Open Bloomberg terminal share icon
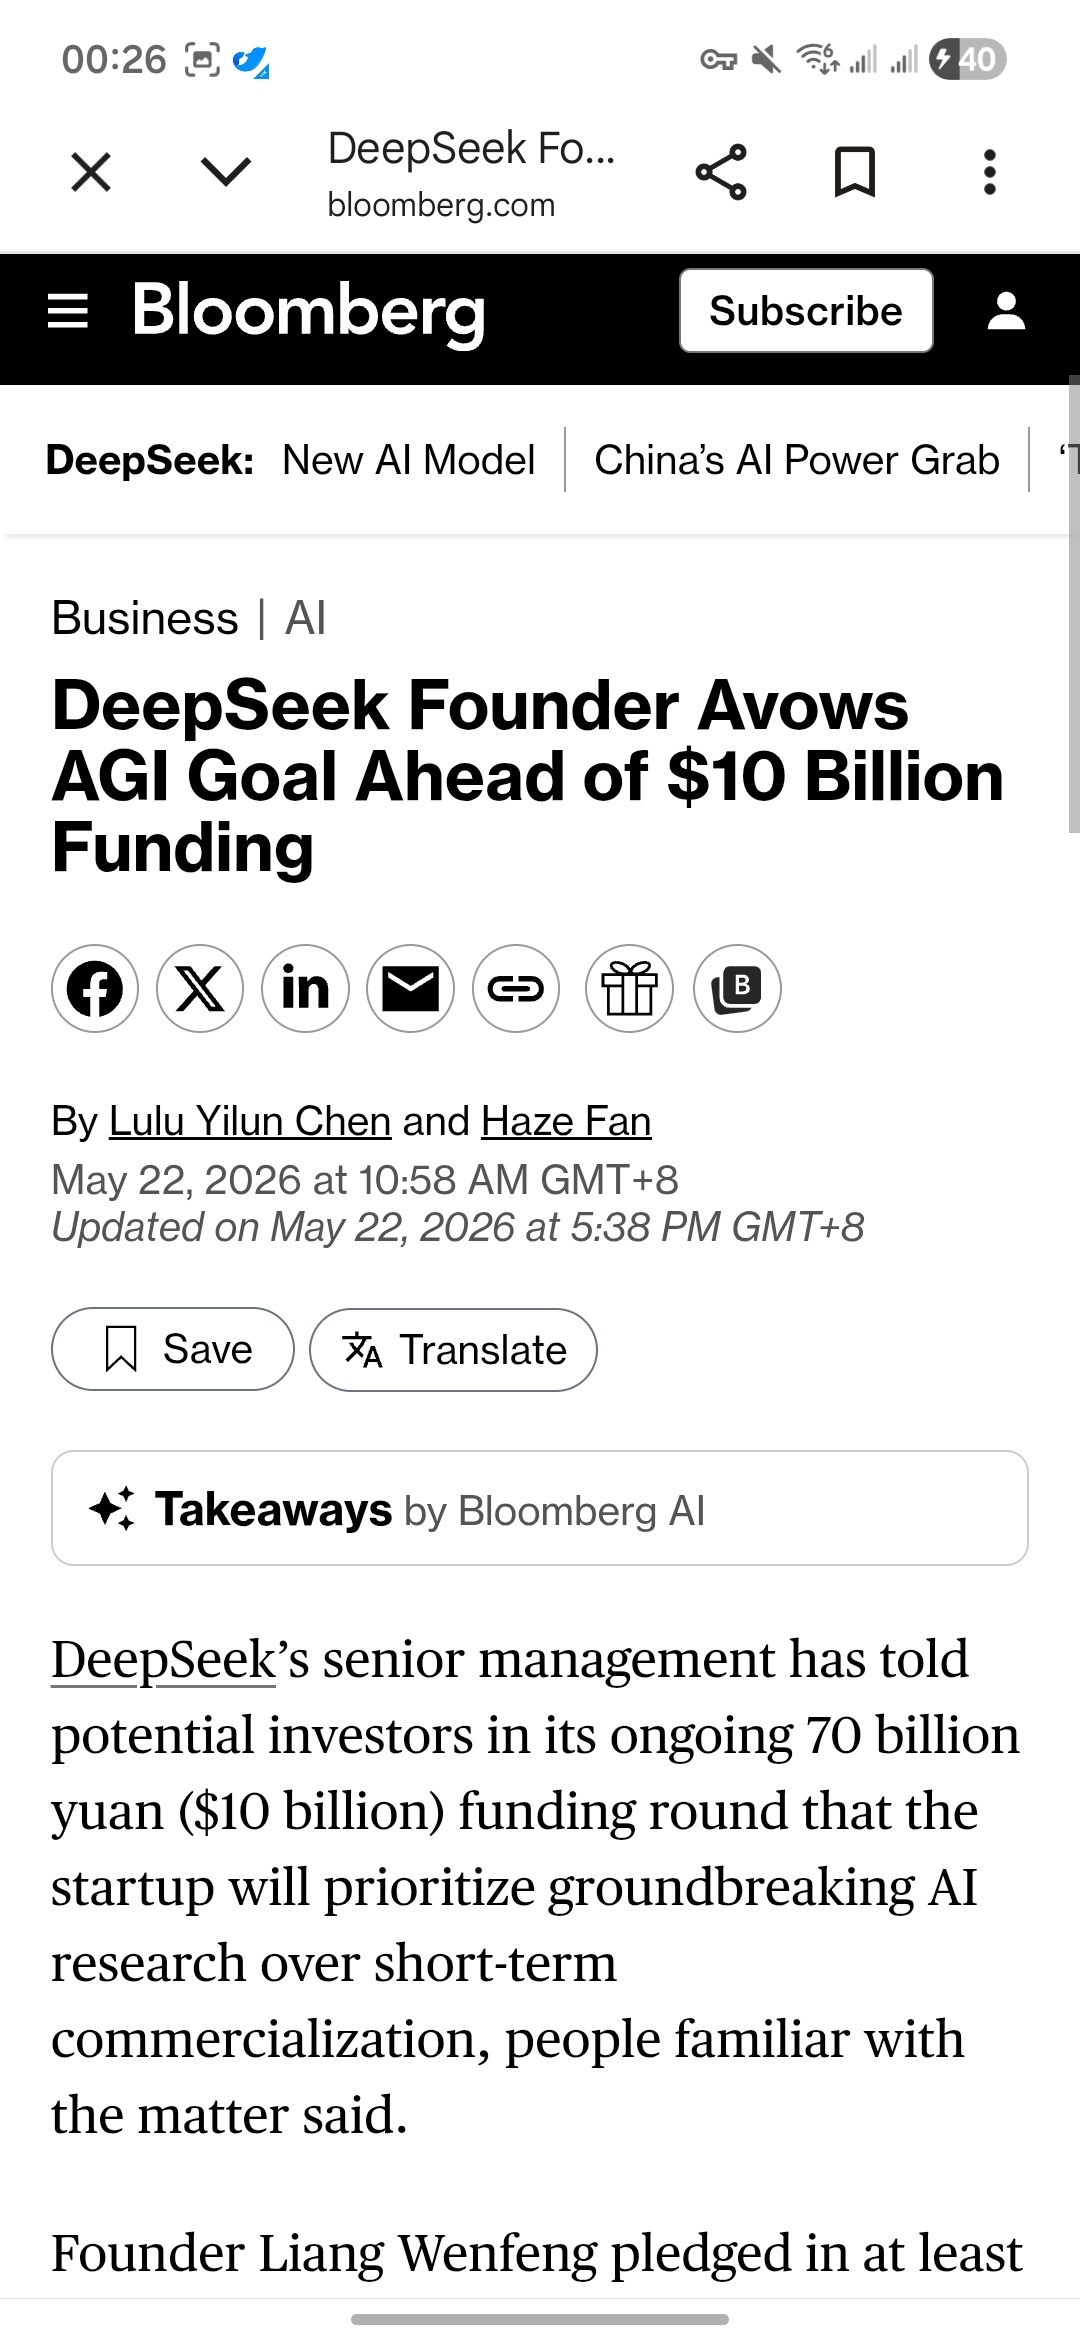The height and width of the screenshot is (2340, 1080). (x=737, y=988)
